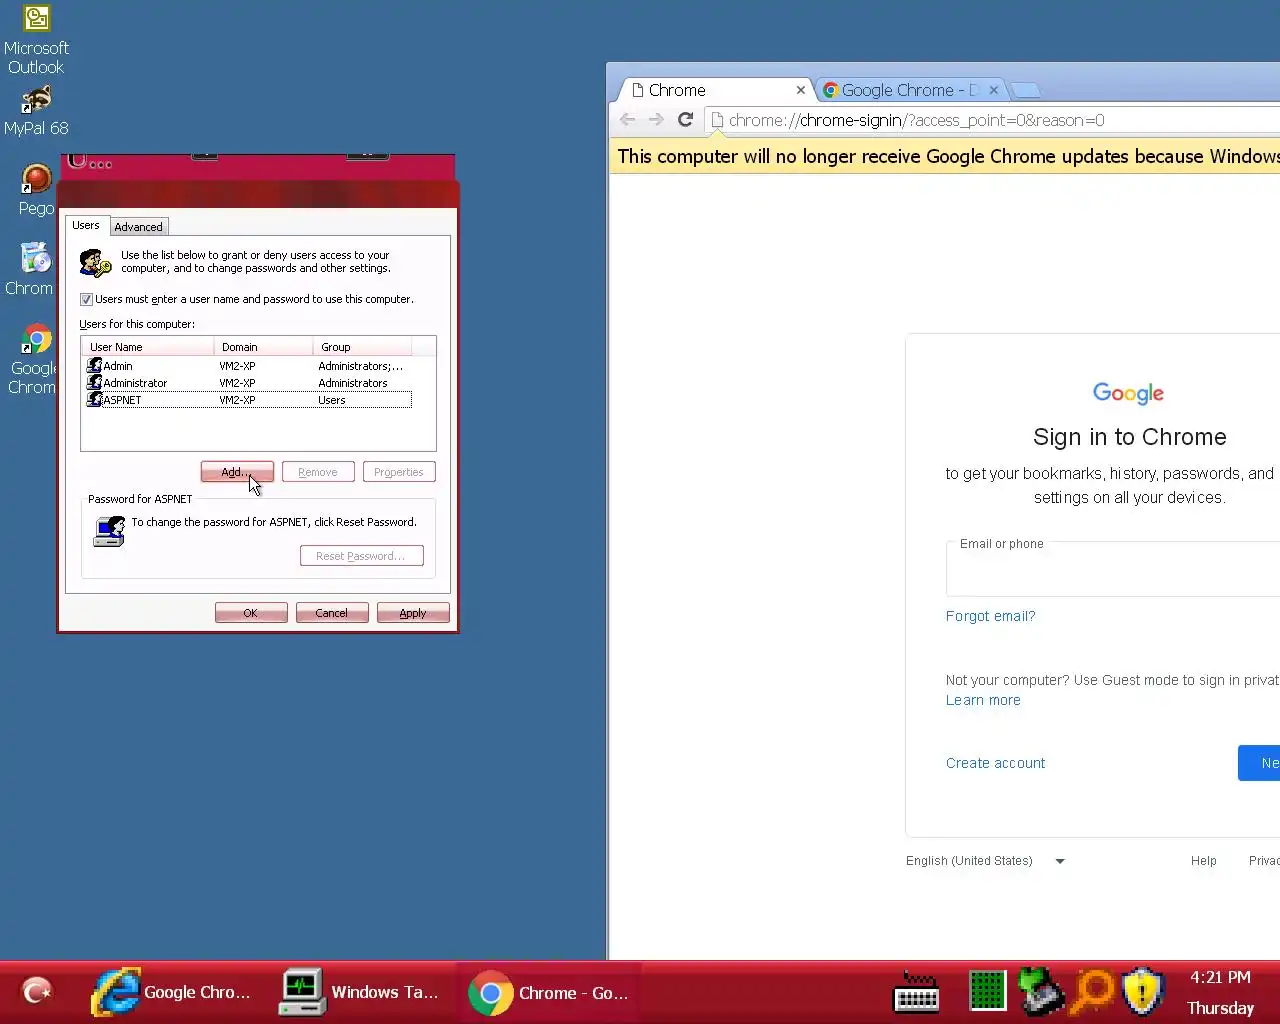Select the Admin user row icon
Screen dimensions: 1280x1024
(x=95, y=365)
